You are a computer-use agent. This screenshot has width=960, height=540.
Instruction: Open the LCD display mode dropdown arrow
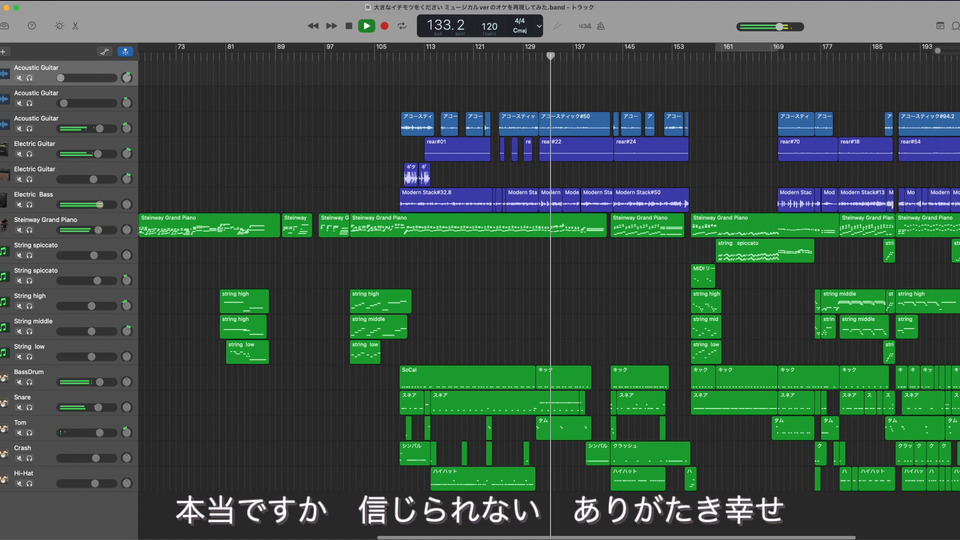539,26
